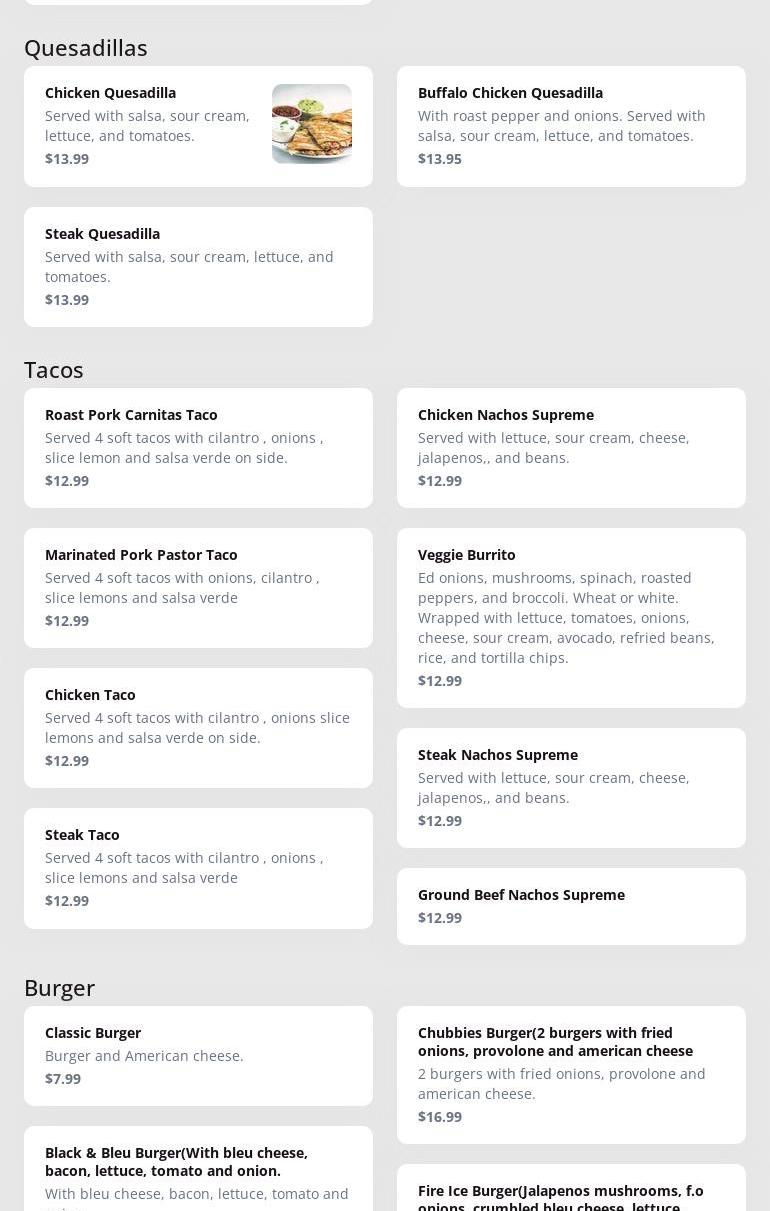Viewport: 770px width, 1211px height.
Task: Select the Chicken Taco card
Action: pyautogui.click(x=198, y=728)
